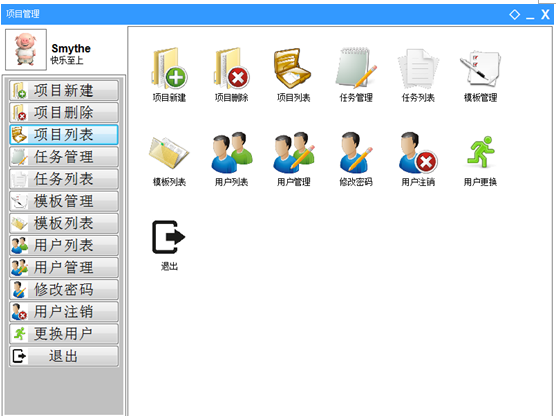The image size is (556, 416).
Task: Click the 模板管理 checklist icon
Action: point(480,69)
